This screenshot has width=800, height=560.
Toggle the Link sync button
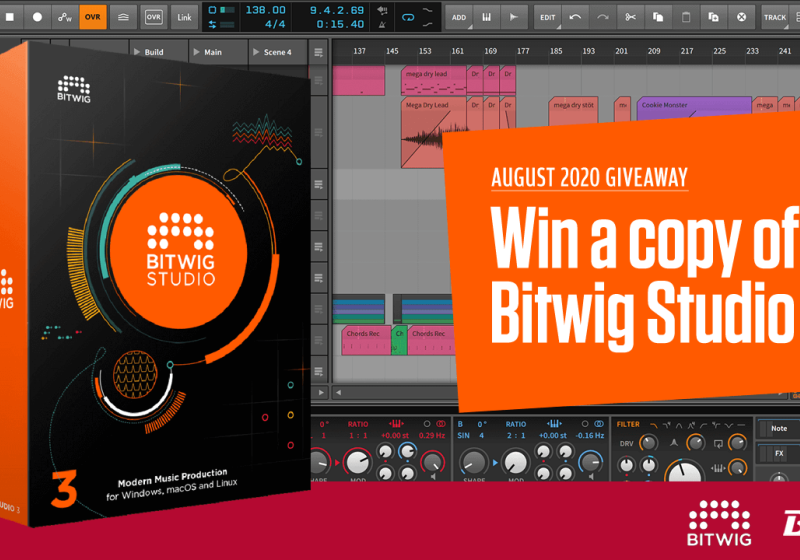(x=184, y=16)
